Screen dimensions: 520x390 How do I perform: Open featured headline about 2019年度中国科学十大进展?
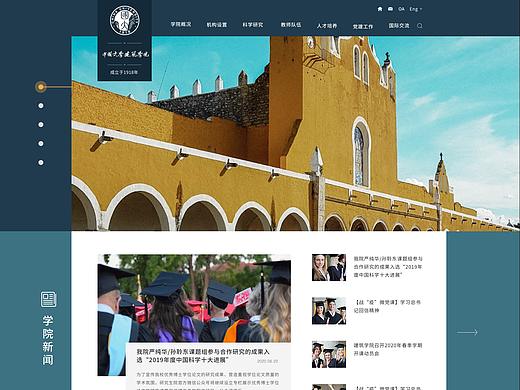[203, 356]
